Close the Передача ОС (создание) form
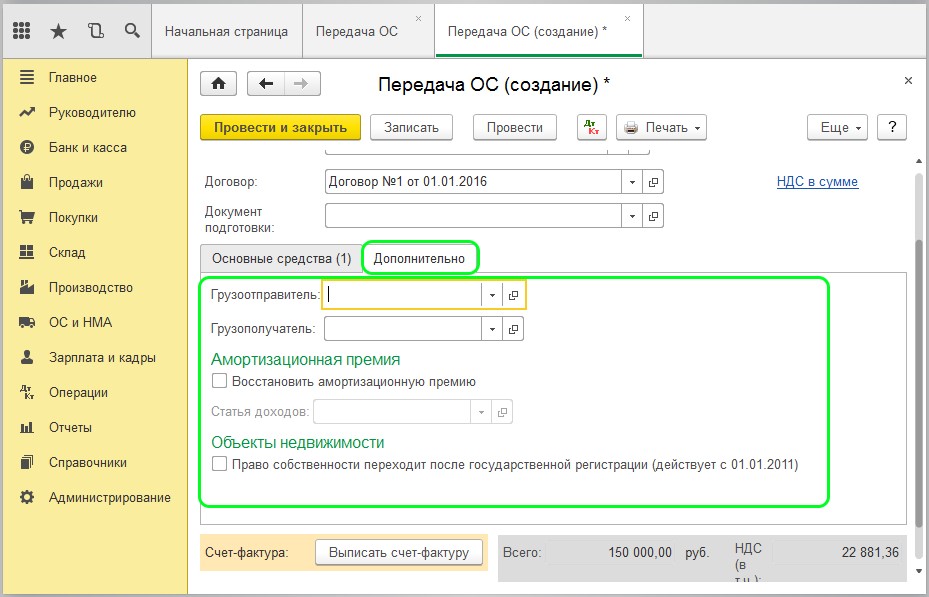 [908, 81]
